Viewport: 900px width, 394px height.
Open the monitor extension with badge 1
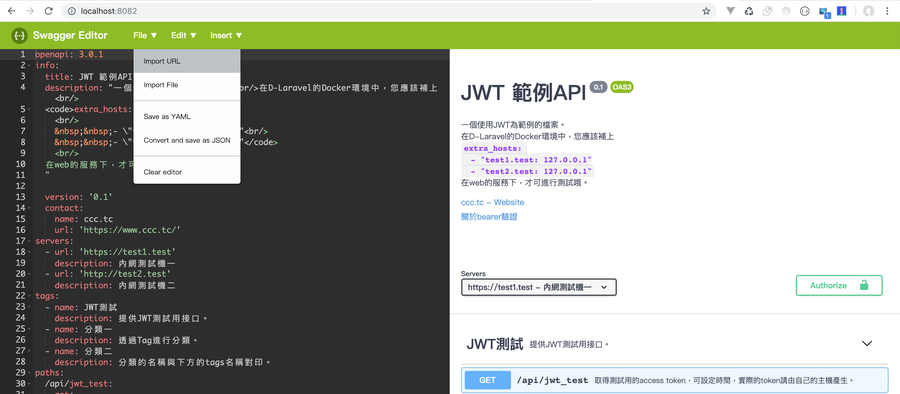coord(824,12)
